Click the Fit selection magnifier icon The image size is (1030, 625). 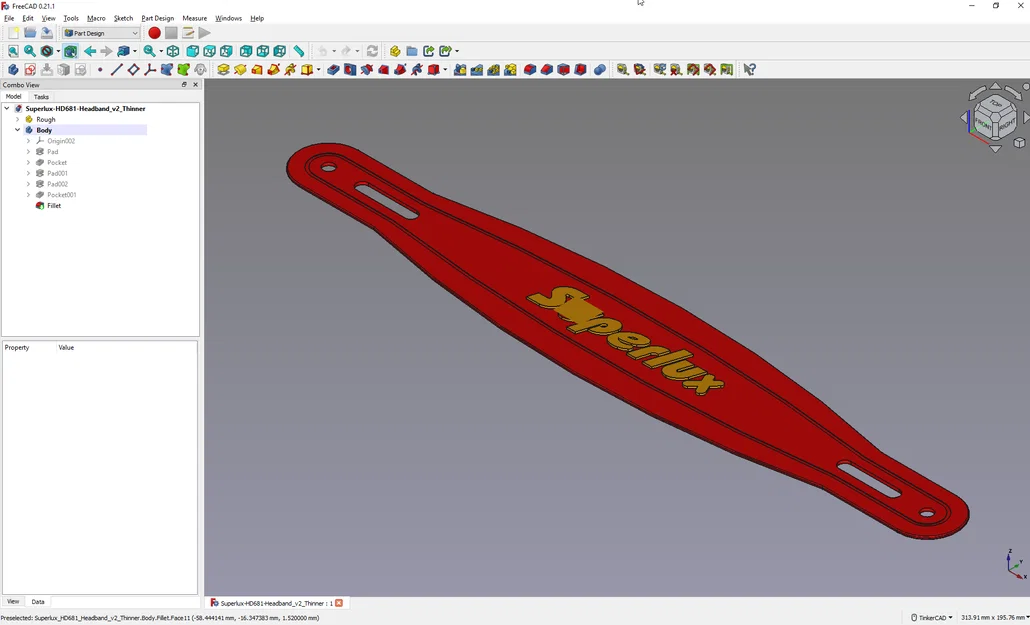point(30,51)
